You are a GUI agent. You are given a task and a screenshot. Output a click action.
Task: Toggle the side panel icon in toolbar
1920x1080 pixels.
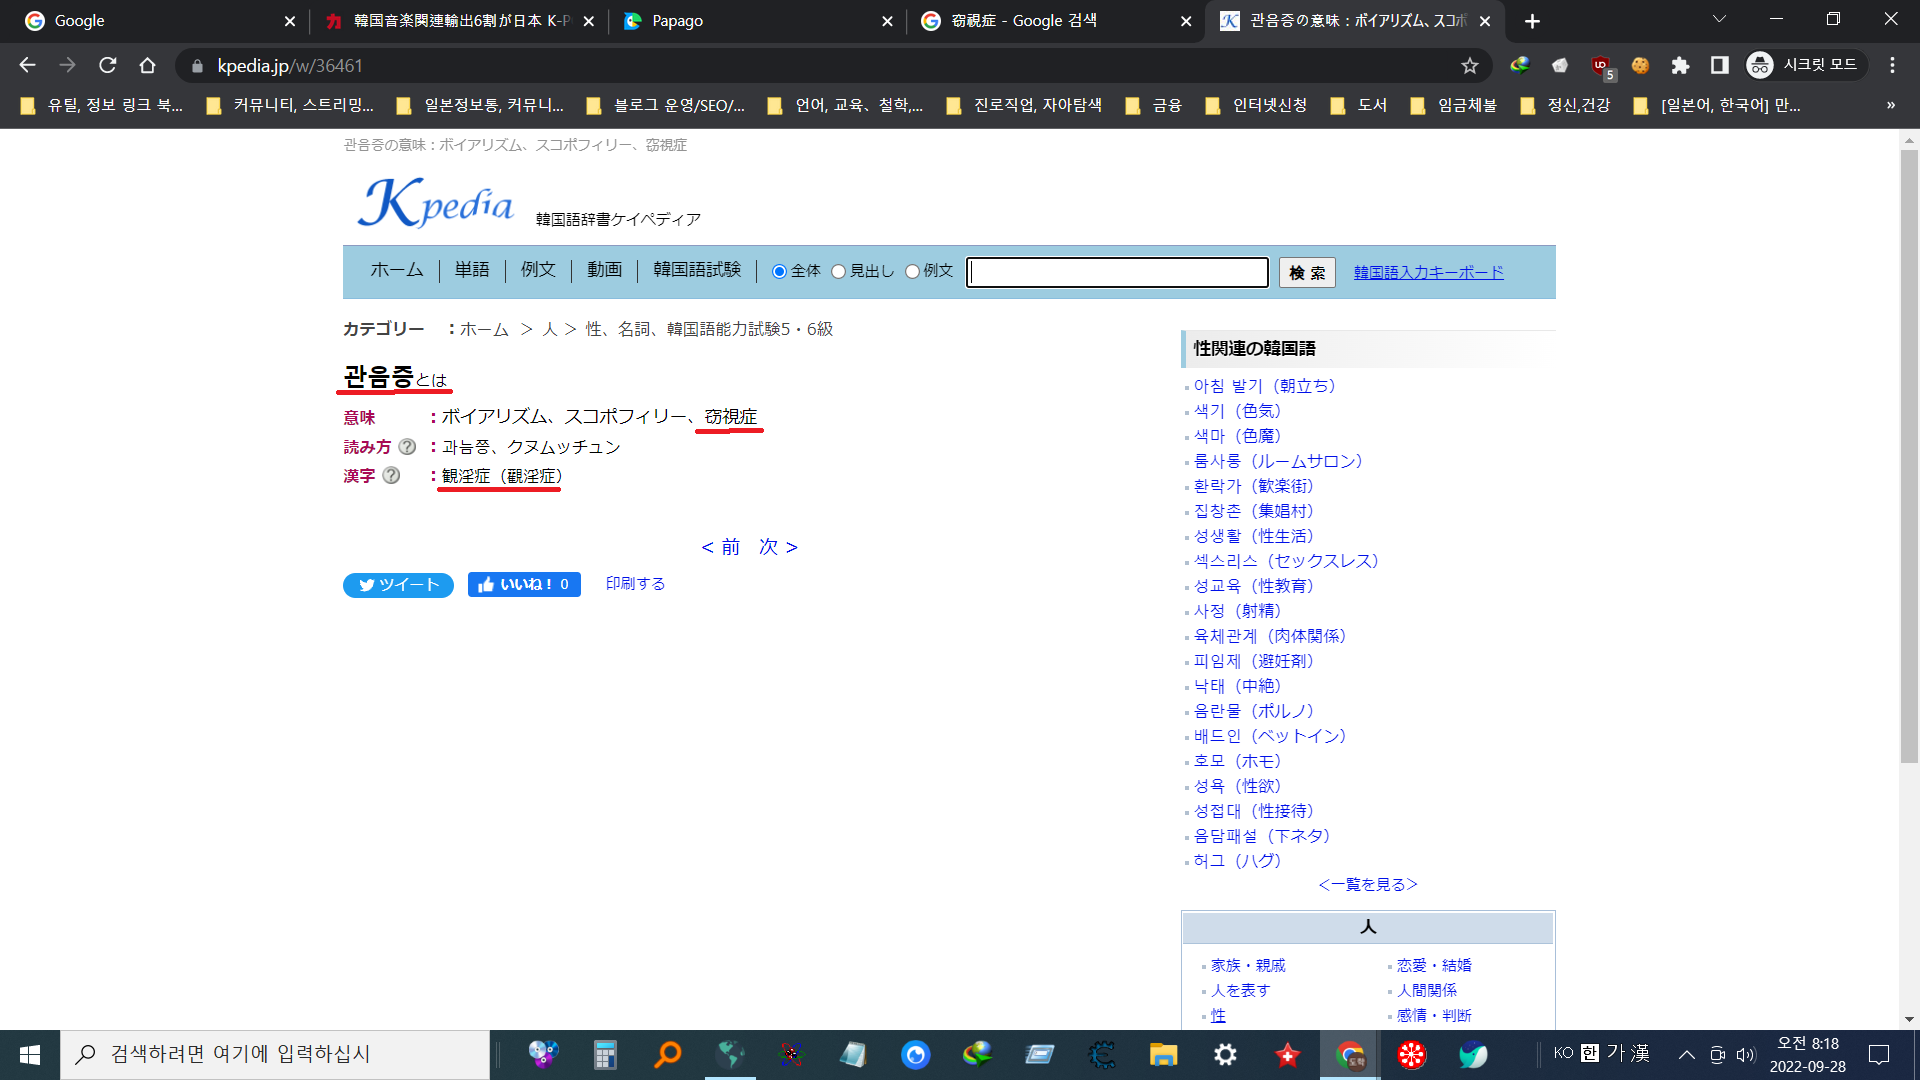point(1720,66)
